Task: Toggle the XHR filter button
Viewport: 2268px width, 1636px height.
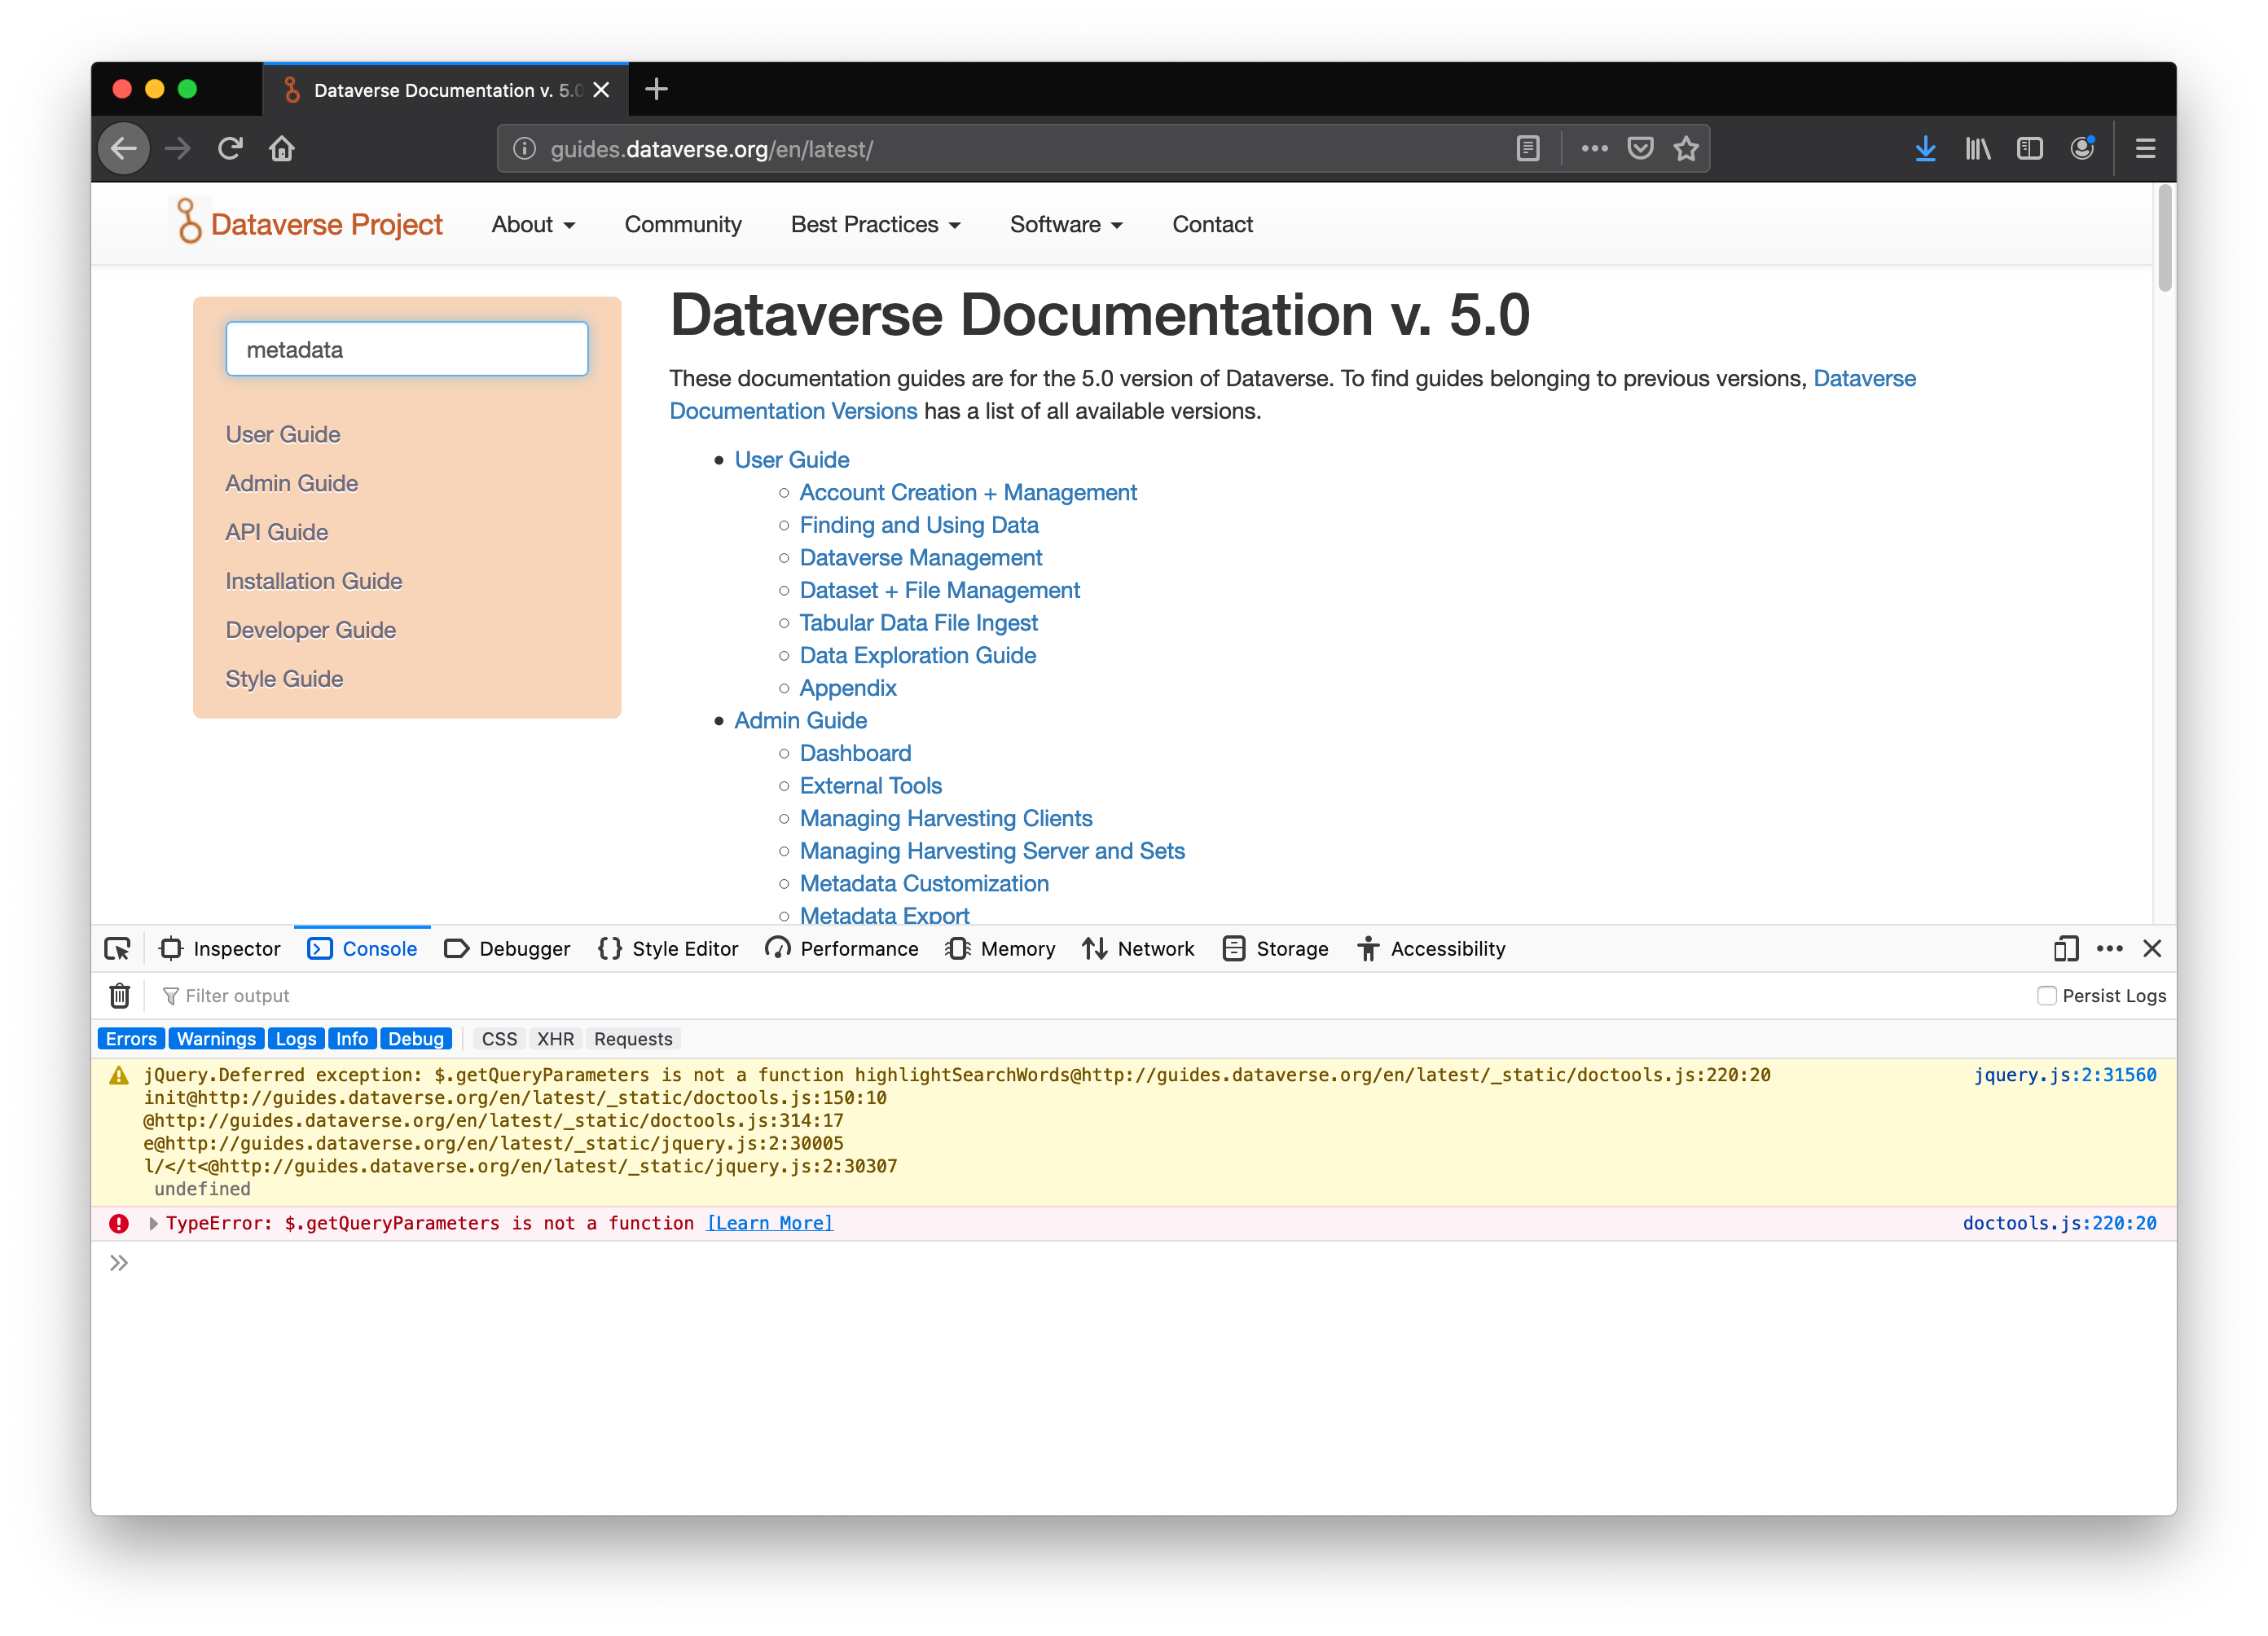Action: [555, 1038]
